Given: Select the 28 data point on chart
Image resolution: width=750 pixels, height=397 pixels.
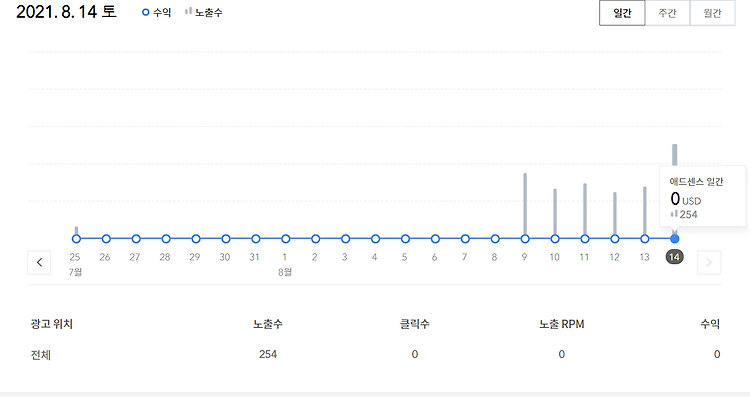Looking at the screenshot, I should (166, 239).
